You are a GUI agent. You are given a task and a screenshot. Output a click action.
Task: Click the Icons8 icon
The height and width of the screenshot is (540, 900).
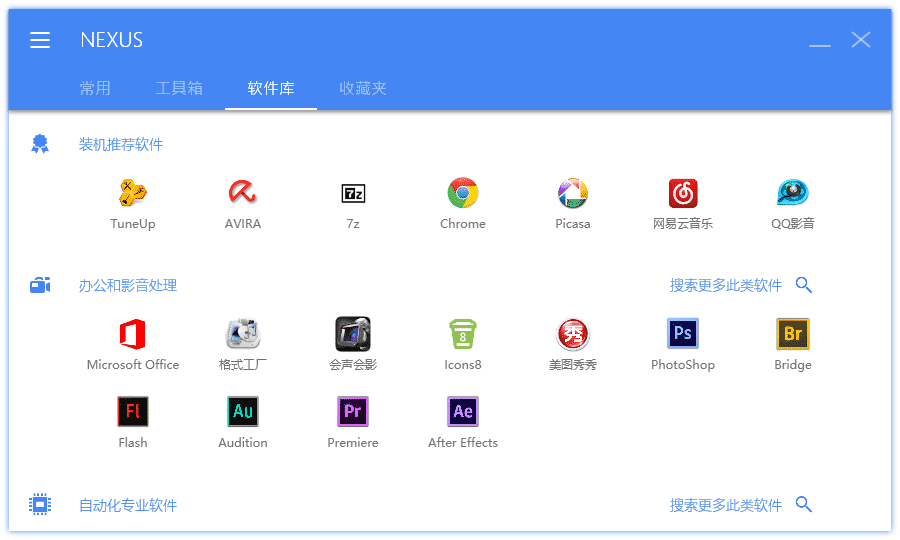coord(463,334)
